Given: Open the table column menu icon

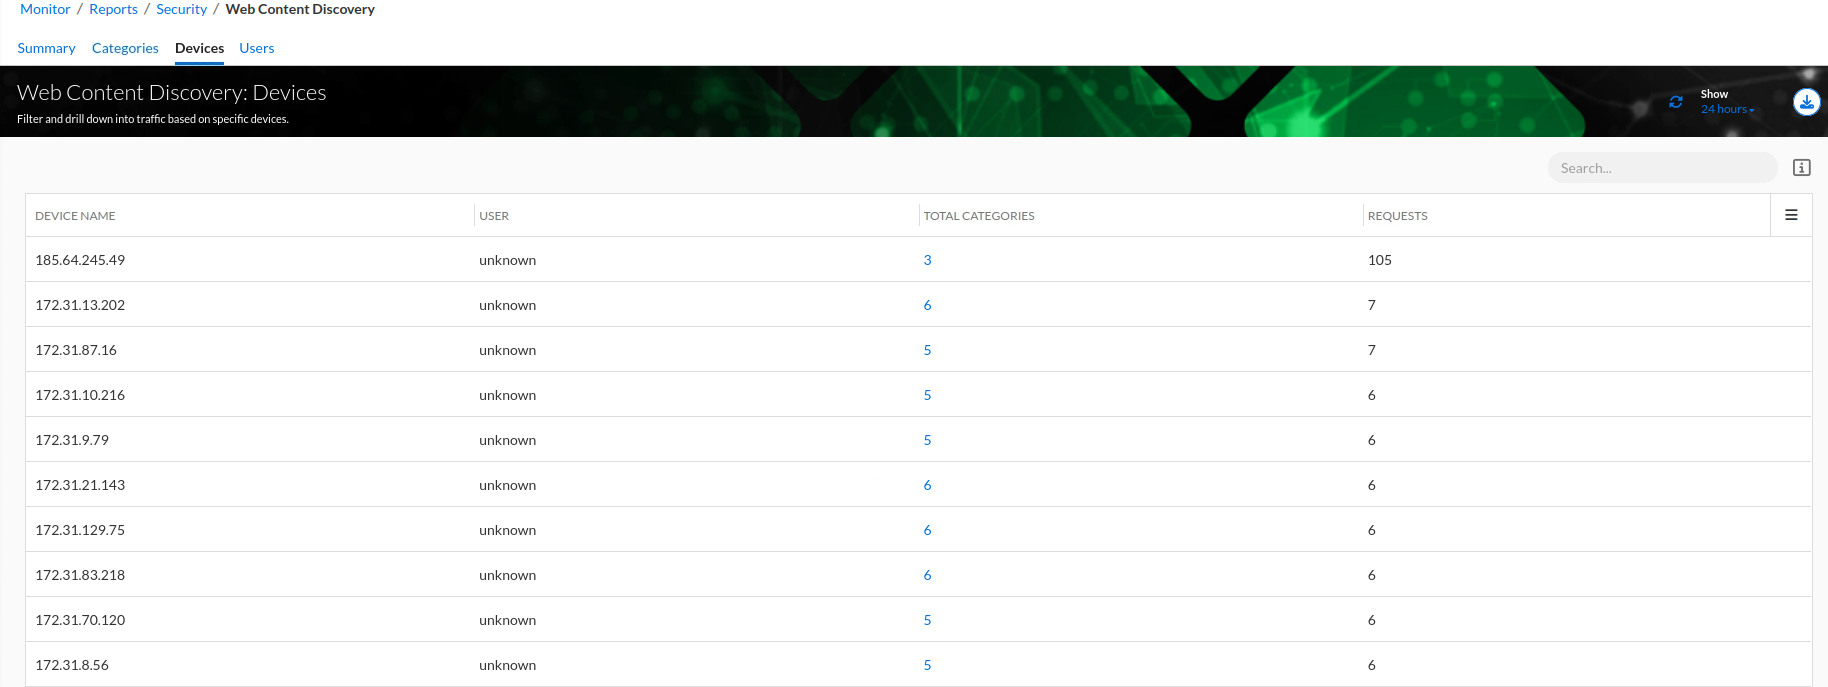Looking at the screenshot, I should 1791,215.
